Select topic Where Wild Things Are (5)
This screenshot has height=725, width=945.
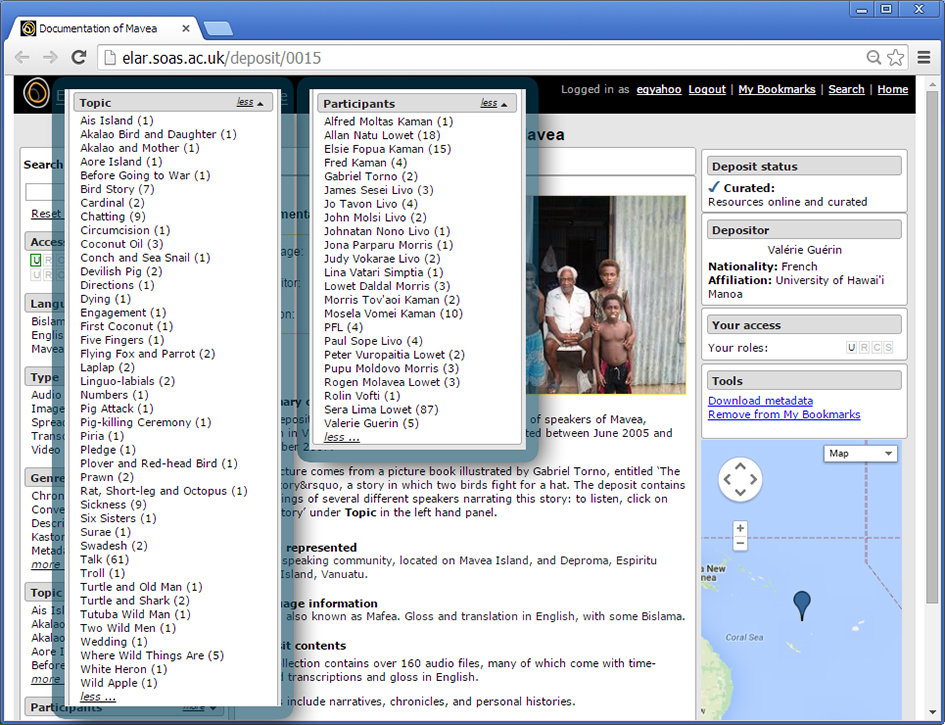tap(152, 655)
